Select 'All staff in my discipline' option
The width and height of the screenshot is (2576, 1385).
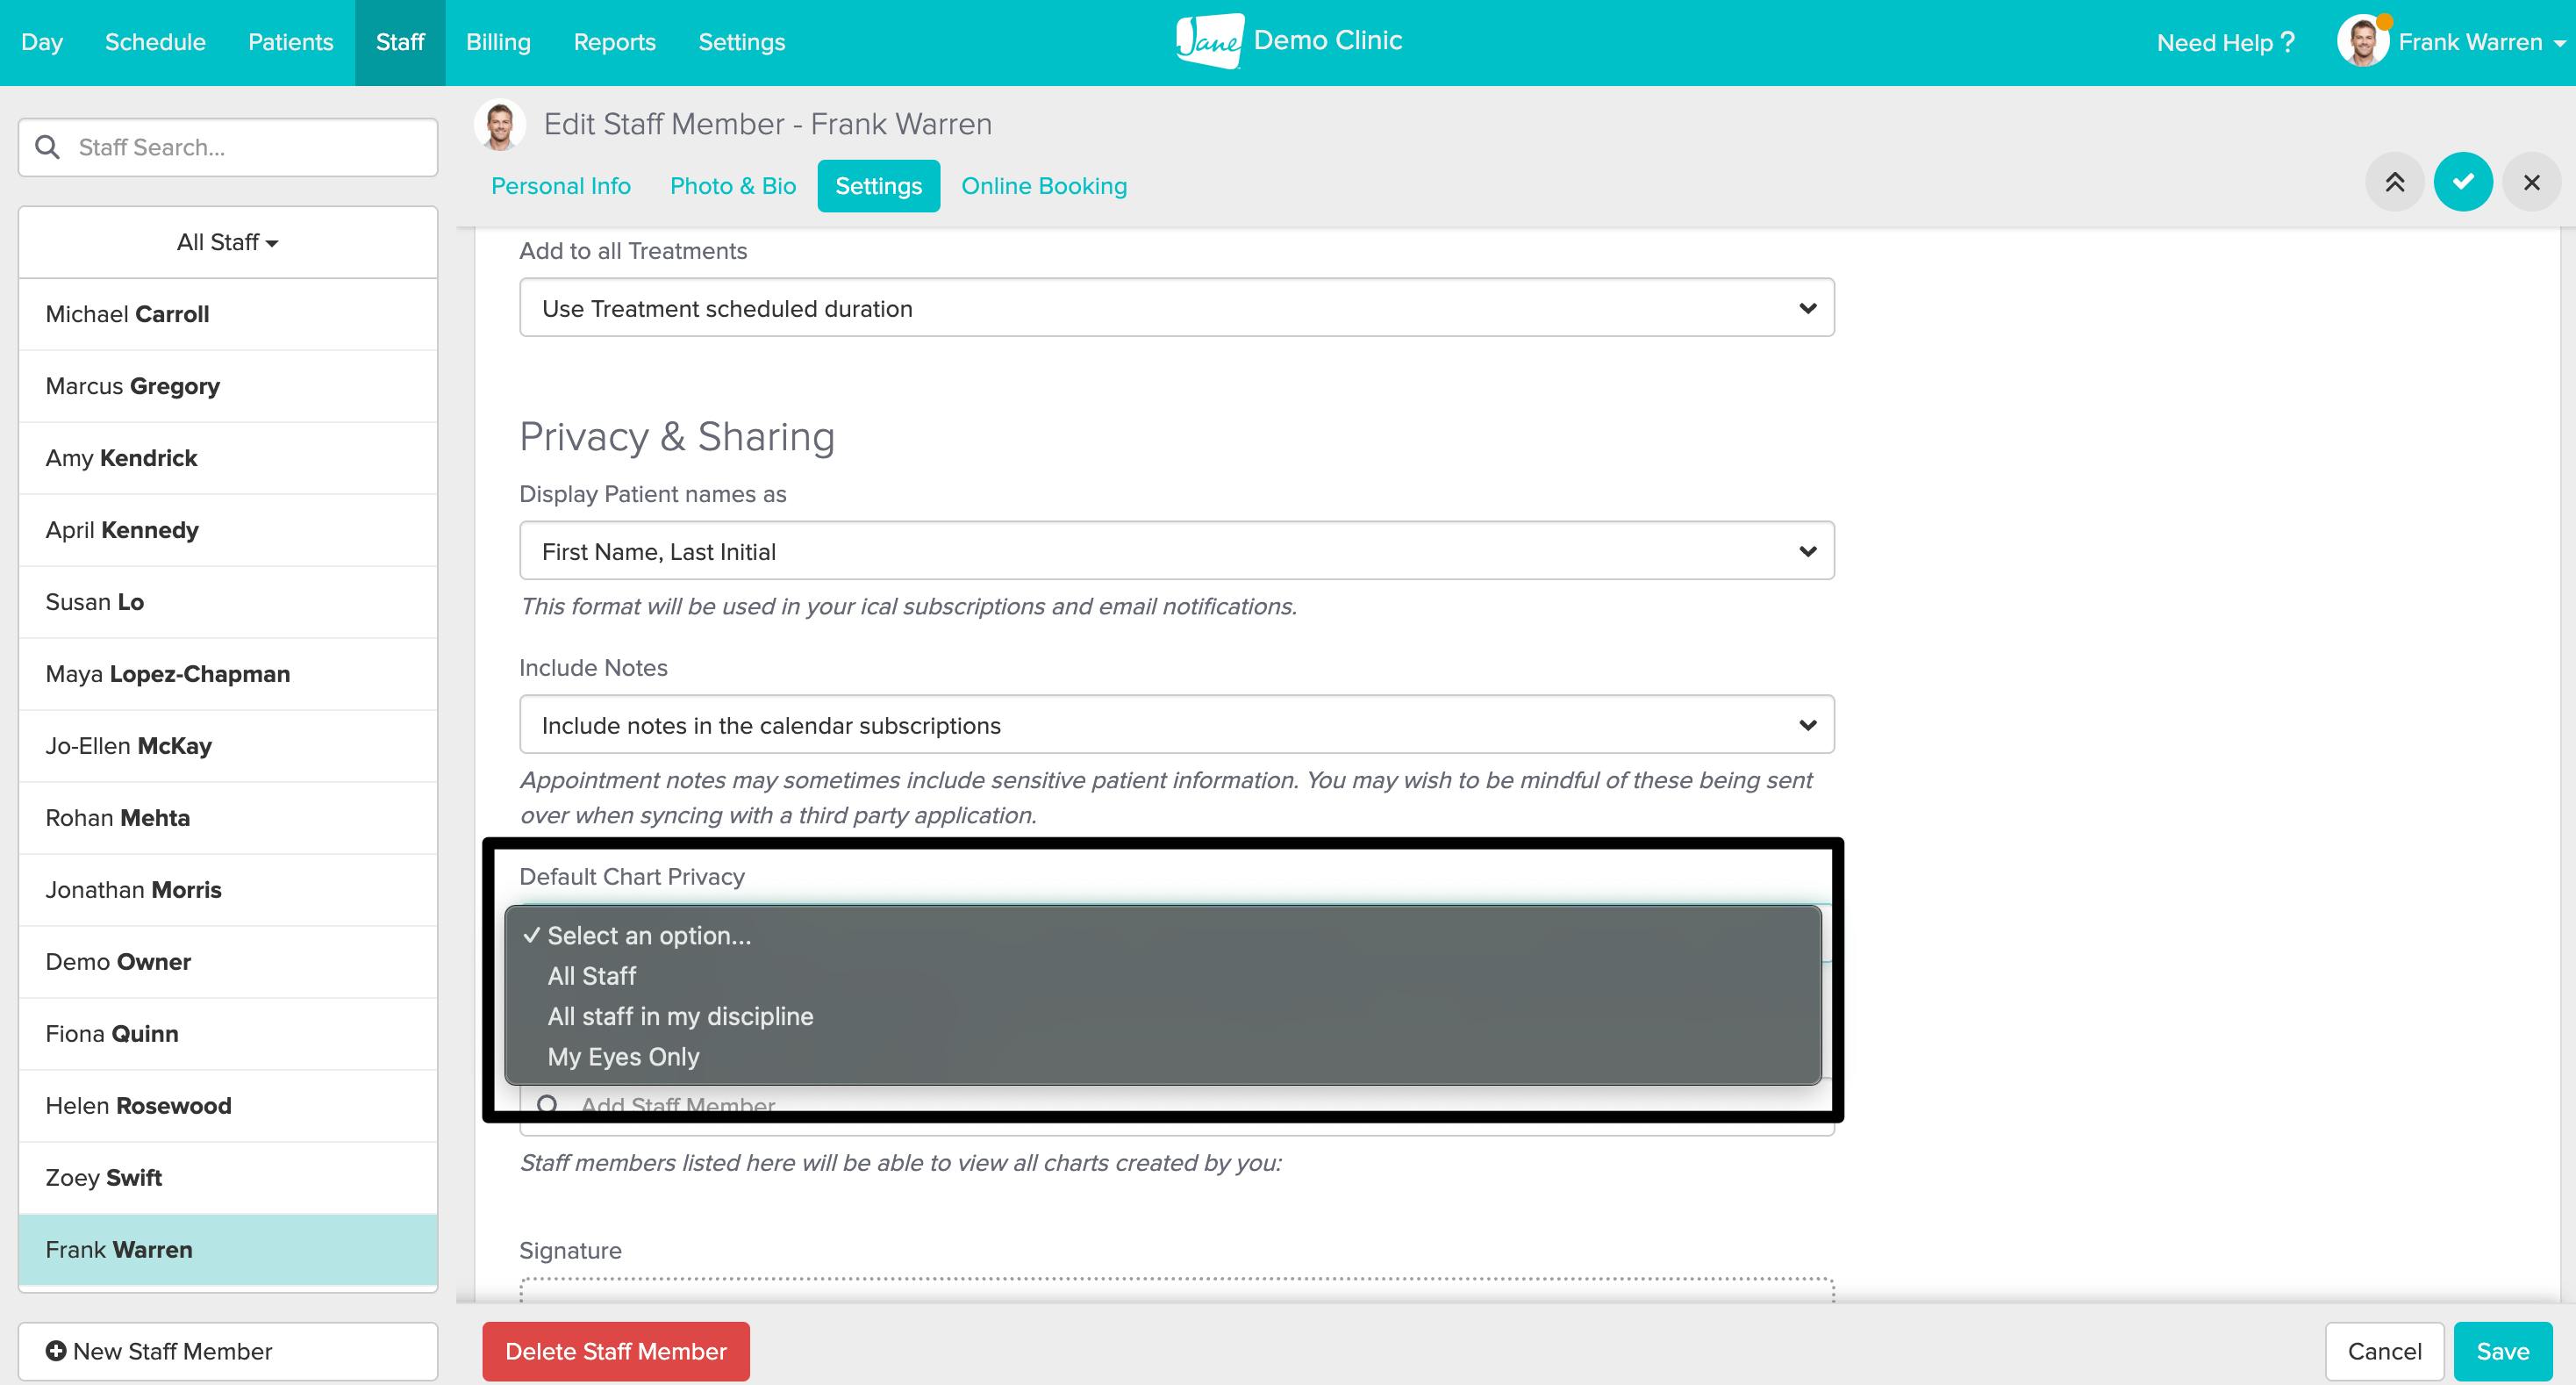click(x=1162, y=1016)
